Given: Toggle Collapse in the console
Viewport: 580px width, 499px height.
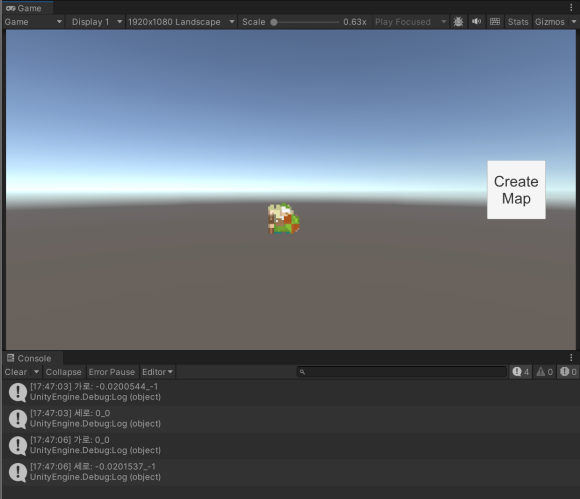Looking at the screenshot, I should click(63, 372).
